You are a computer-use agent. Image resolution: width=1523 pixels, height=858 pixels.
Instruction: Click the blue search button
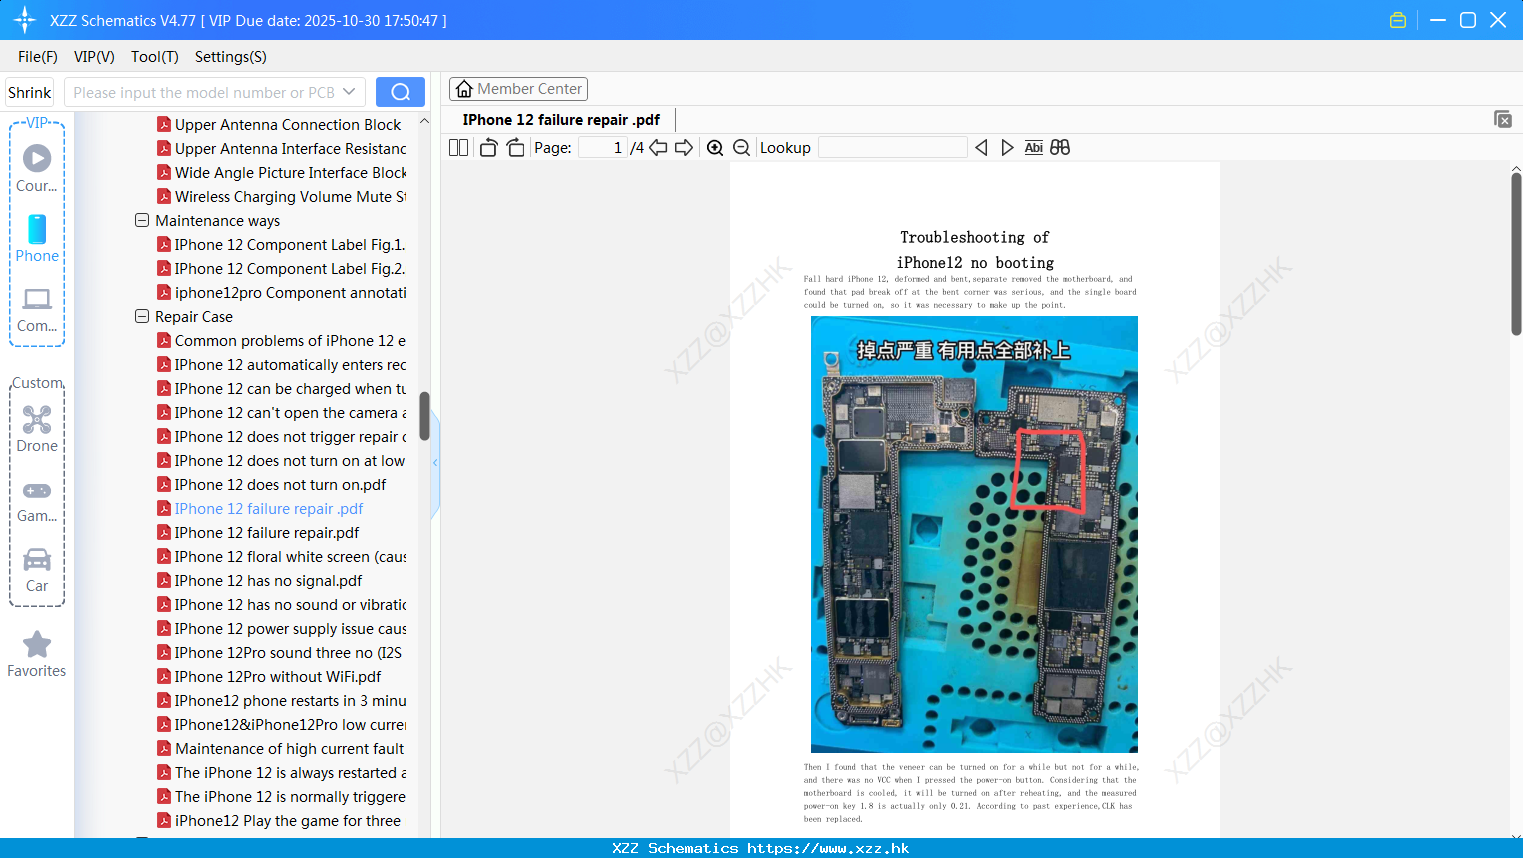[x=400, y=92]
